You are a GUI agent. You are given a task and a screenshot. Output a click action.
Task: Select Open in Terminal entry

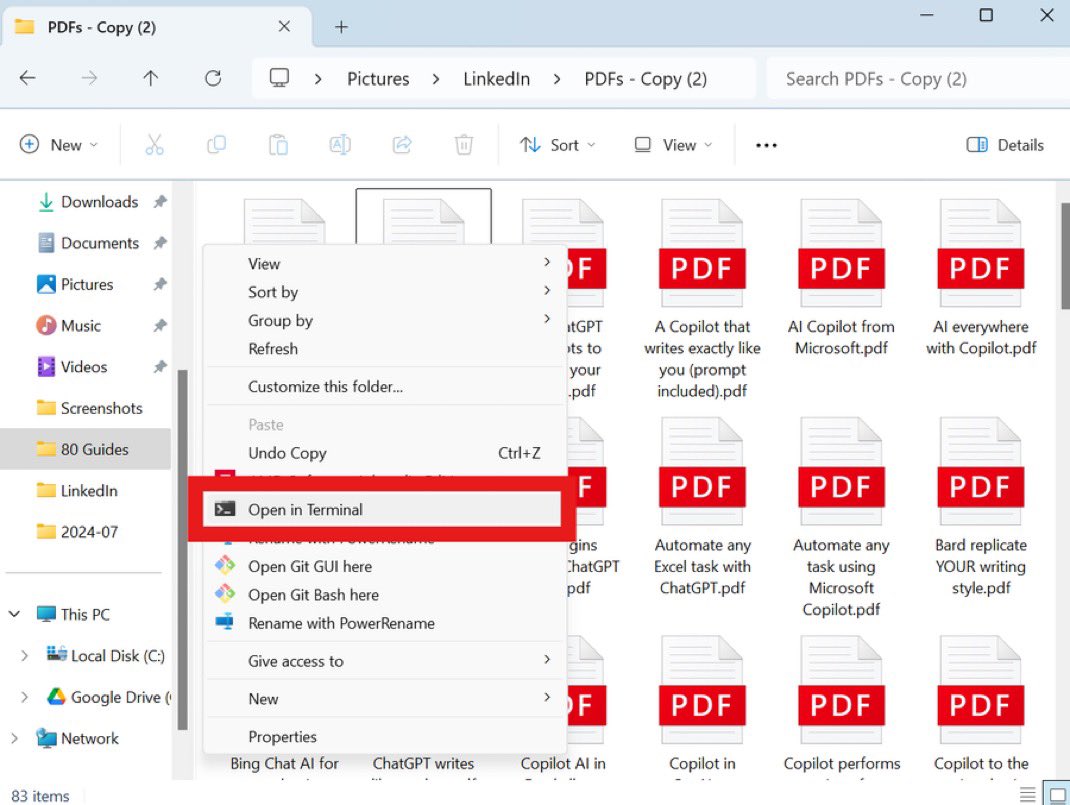(382, 510)
